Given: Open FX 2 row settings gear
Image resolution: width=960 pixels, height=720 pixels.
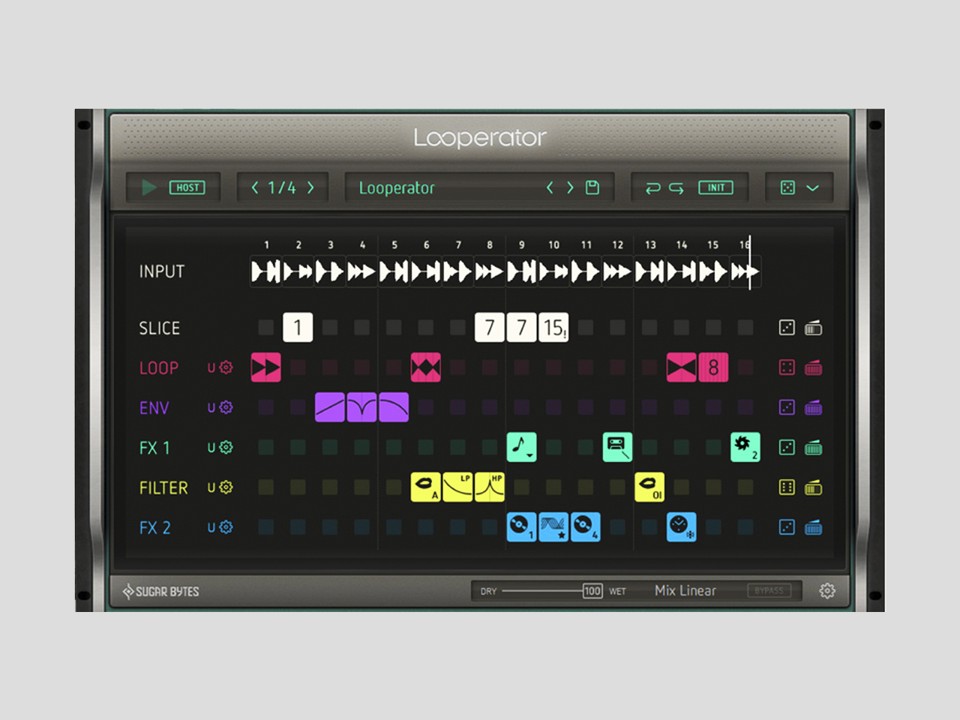Looking at the screenshot, I should tap(227, 527).
